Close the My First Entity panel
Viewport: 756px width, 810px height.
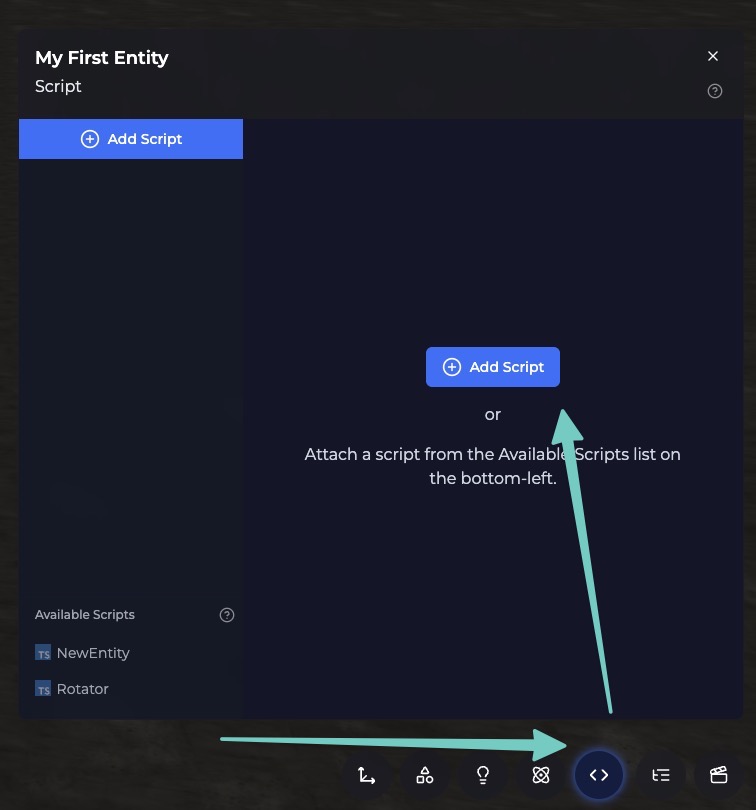point(713,56)
